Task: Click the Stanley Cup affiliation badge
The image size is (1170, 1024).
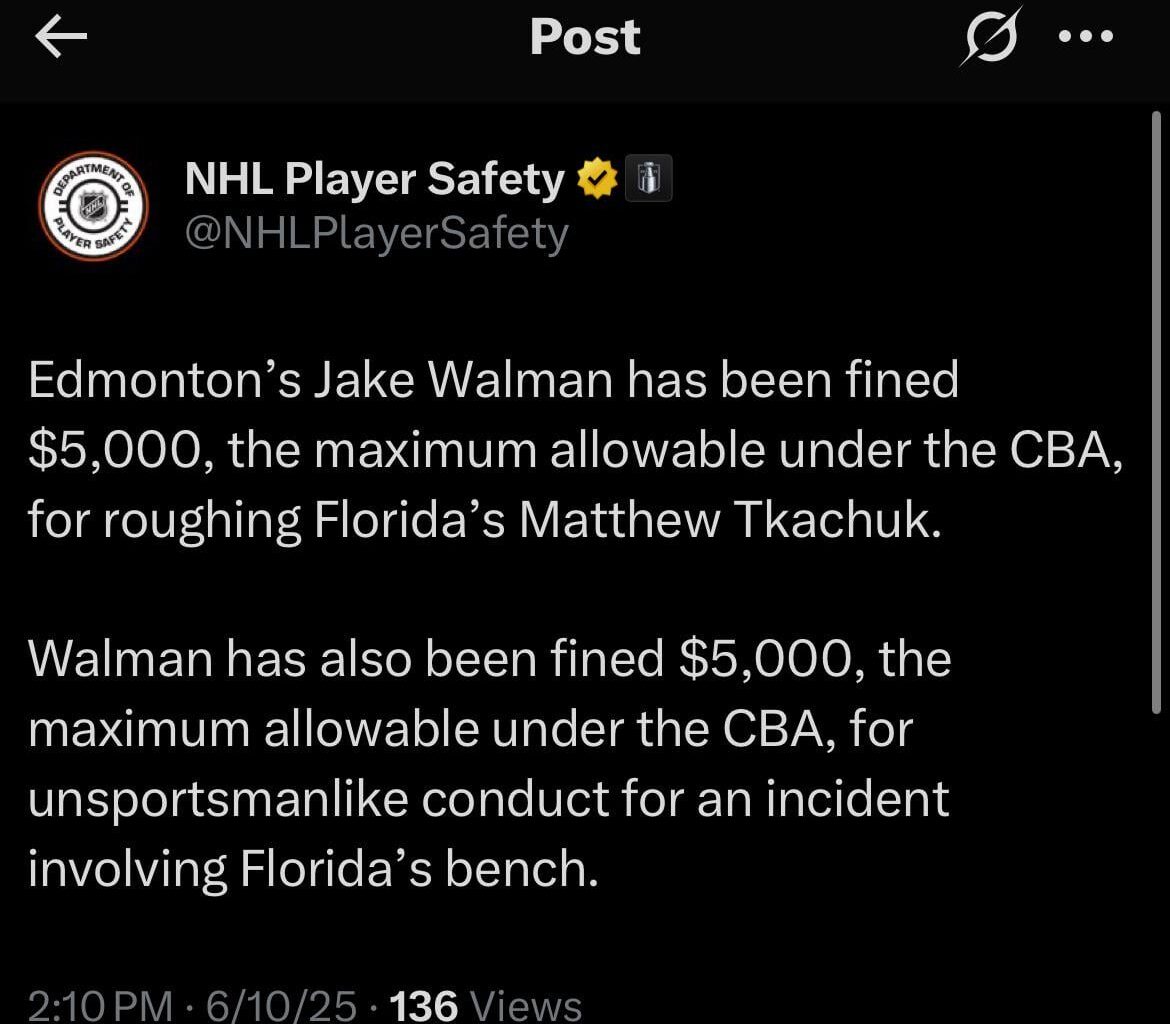Action: click(x=650, y=177)
